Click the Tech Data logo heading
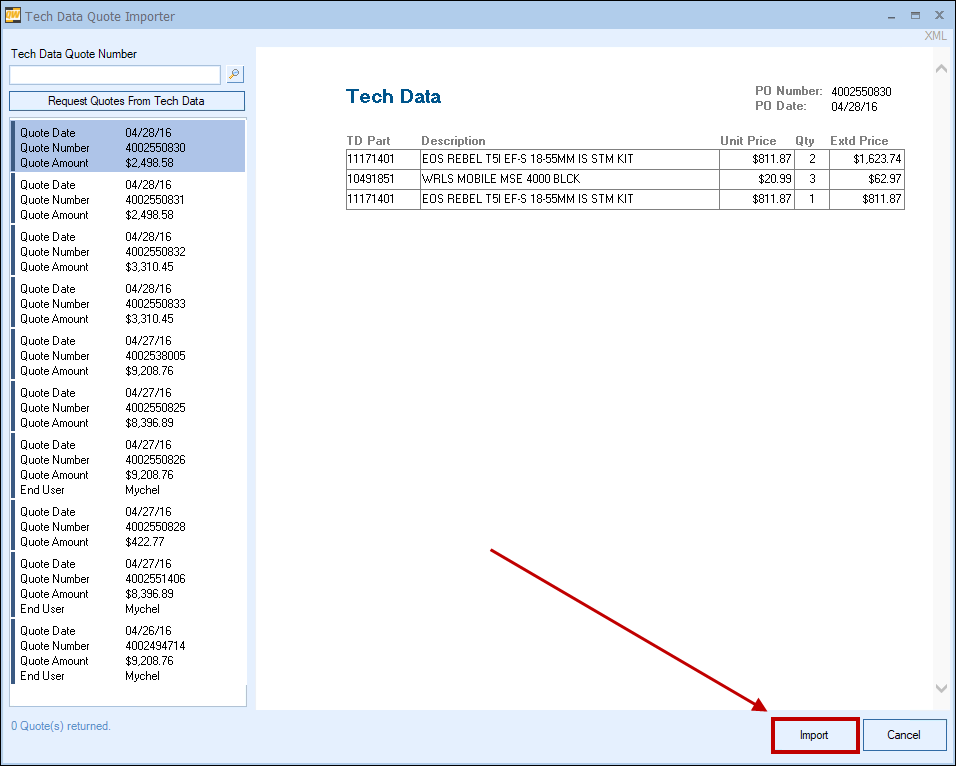This screenshot has width=956, height=766. tap(393, 96)
